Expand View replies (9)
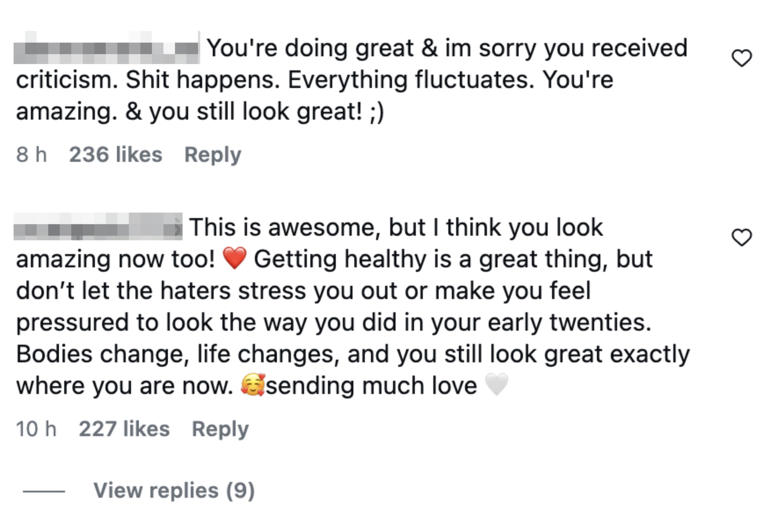This screenshot has height=511, width=768. click(174, 490)
